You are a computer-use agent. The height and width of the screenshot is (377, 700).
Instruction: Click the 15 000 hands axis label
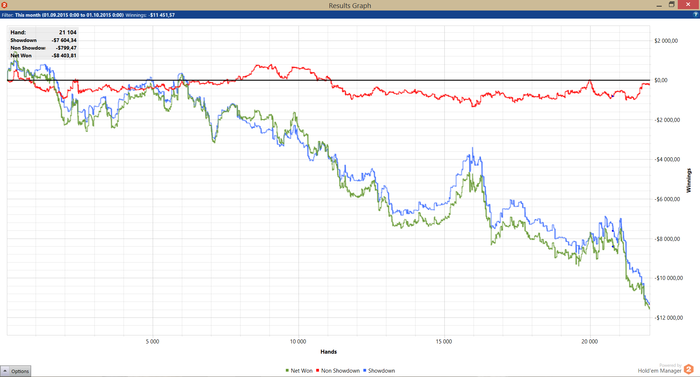(444, 342)
